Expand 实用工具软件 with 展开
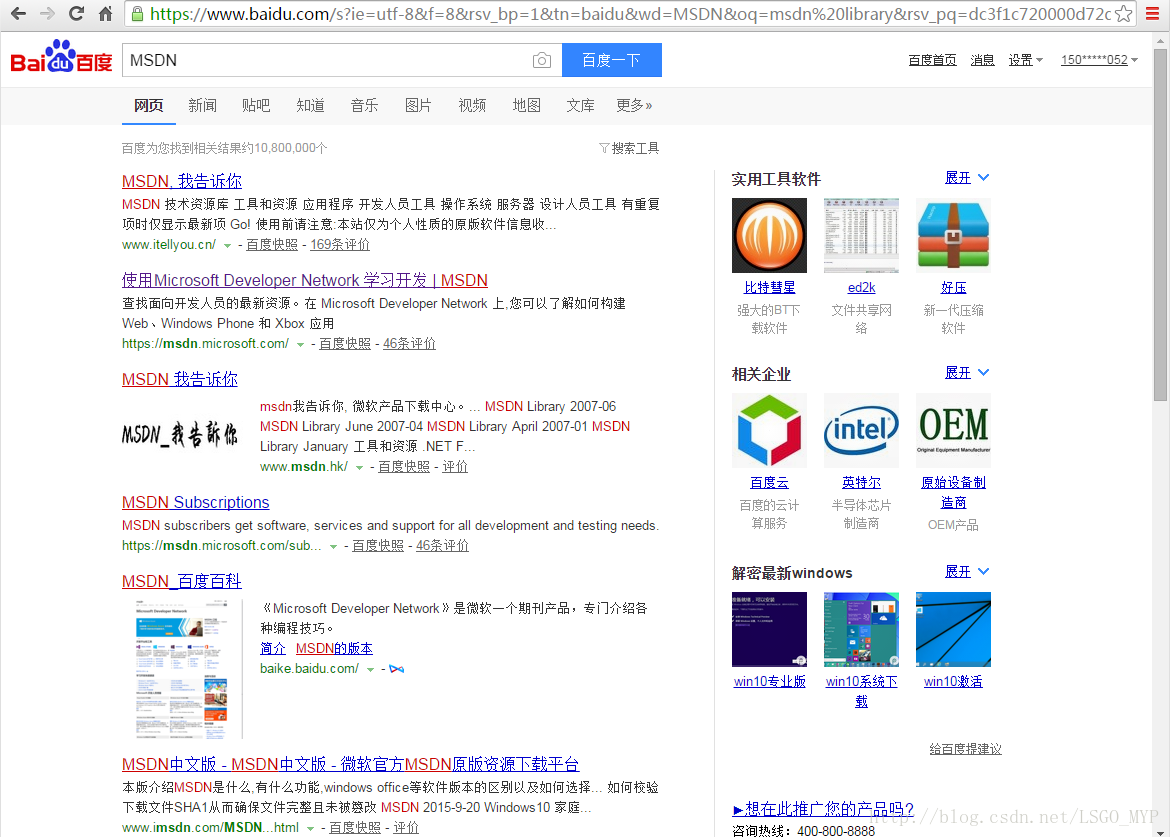 point(967,178)
